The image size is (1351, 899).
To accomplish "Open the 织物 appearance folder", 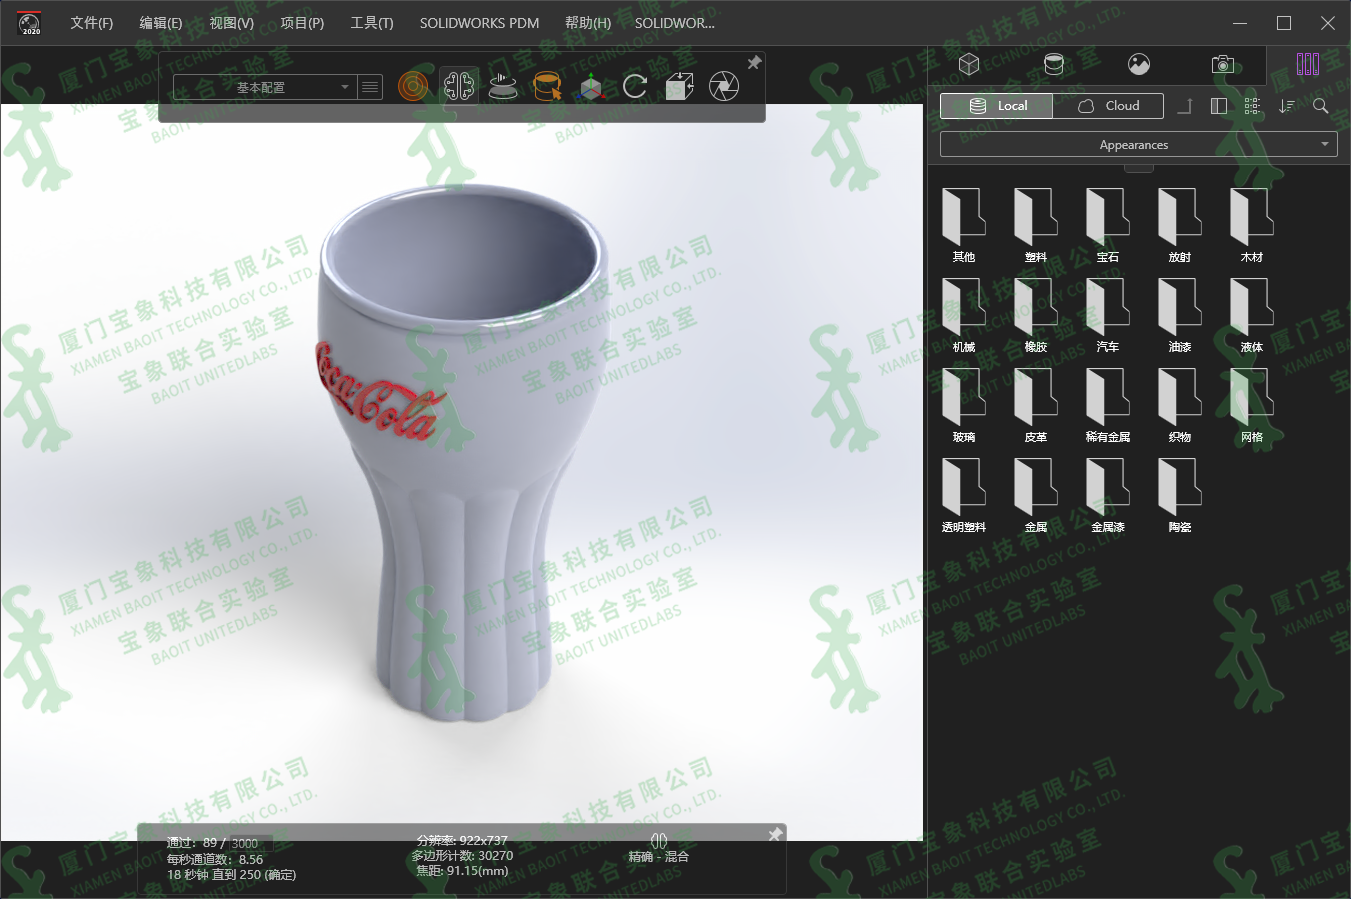I will tap(1180, 405).
